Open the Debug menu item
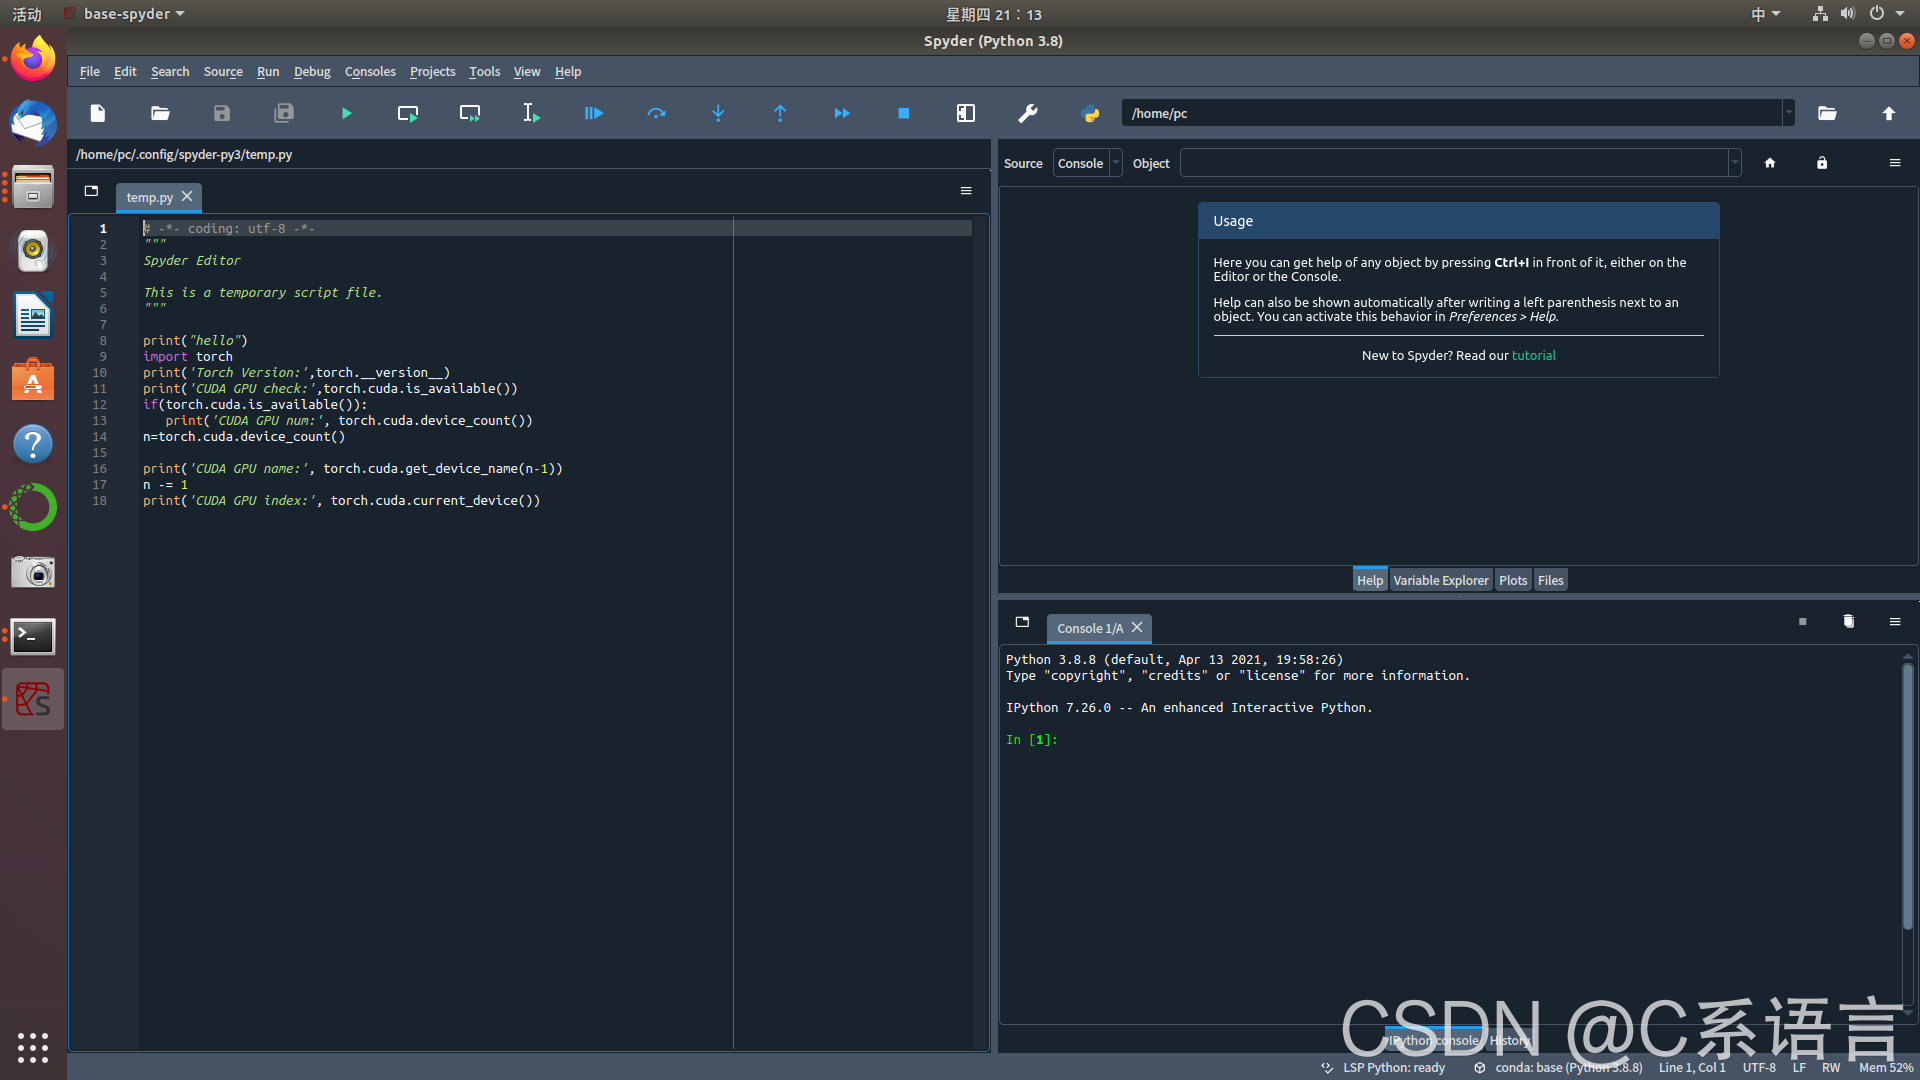This screenshot has width=1920, height=1080. coord(311,71)
